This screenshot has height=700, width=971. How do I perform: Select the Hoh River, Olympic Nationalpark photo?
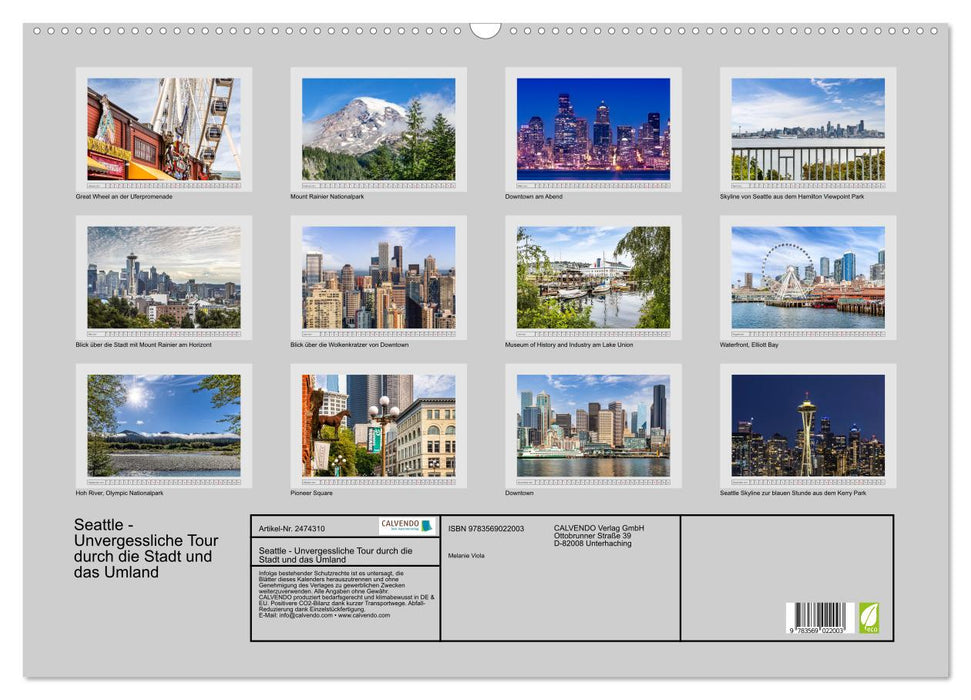click(x=163, y=426)
